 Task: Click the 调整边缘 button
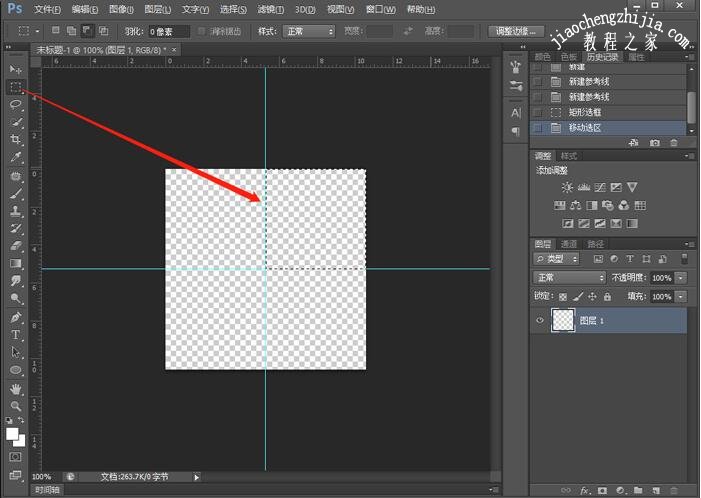point(516,31)
